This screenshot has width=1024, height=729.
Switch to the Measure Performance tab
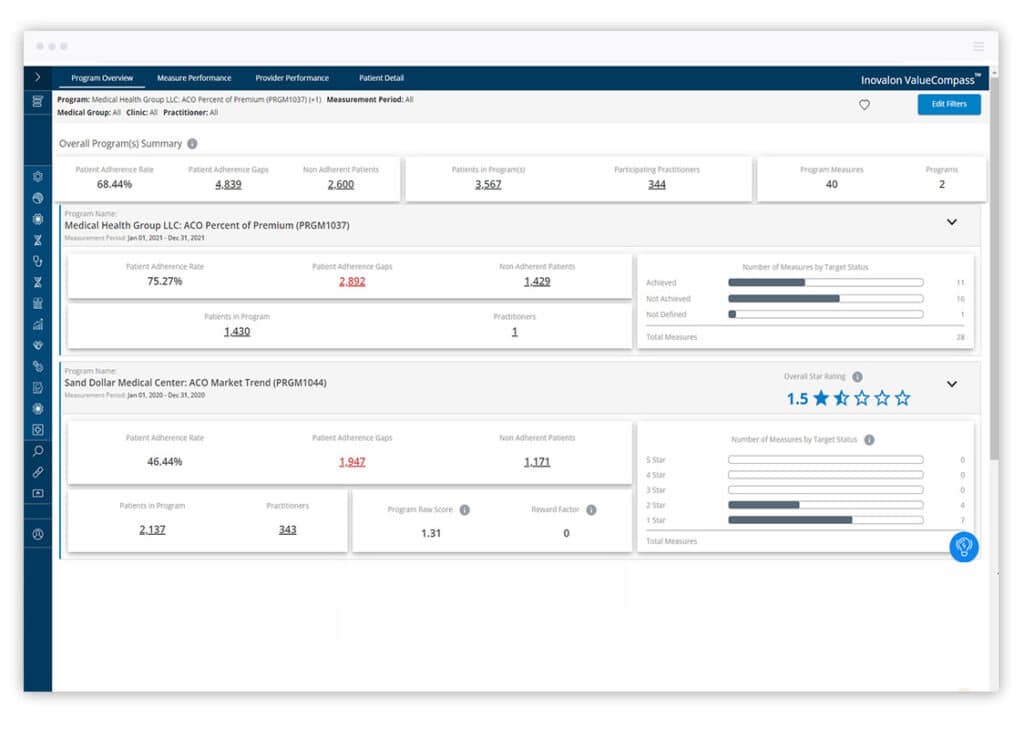194,78
